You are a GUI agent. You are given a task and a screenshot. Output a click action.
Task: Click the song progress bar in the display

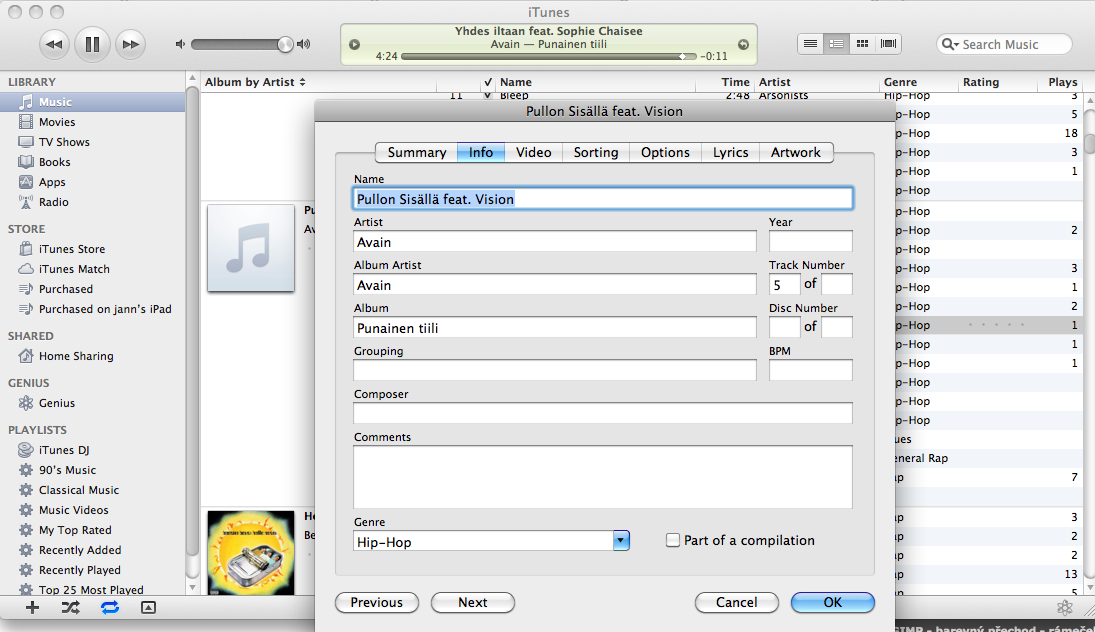click(x=548, y=57)
